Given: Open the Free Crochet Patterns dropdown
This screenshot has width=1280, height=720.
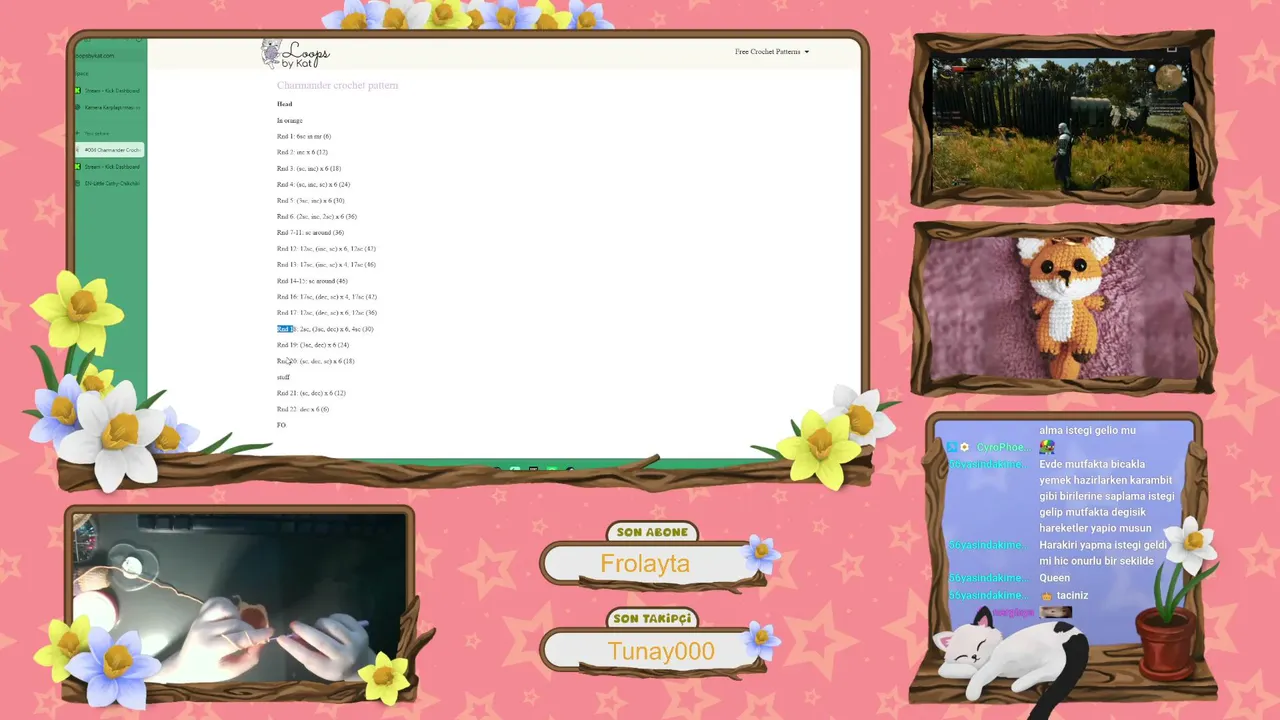Looking at the screenshot, I should (771, 52).
